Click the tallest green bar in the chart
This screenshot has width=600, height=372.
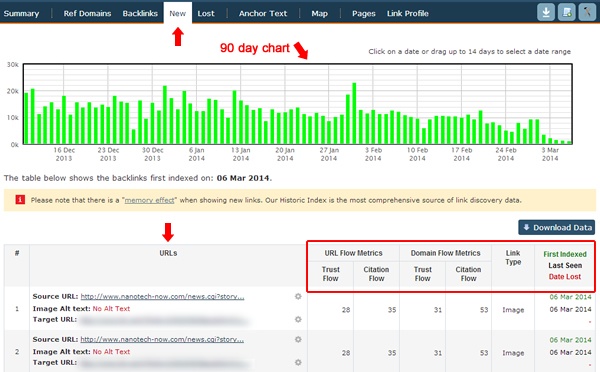(354, 113)
